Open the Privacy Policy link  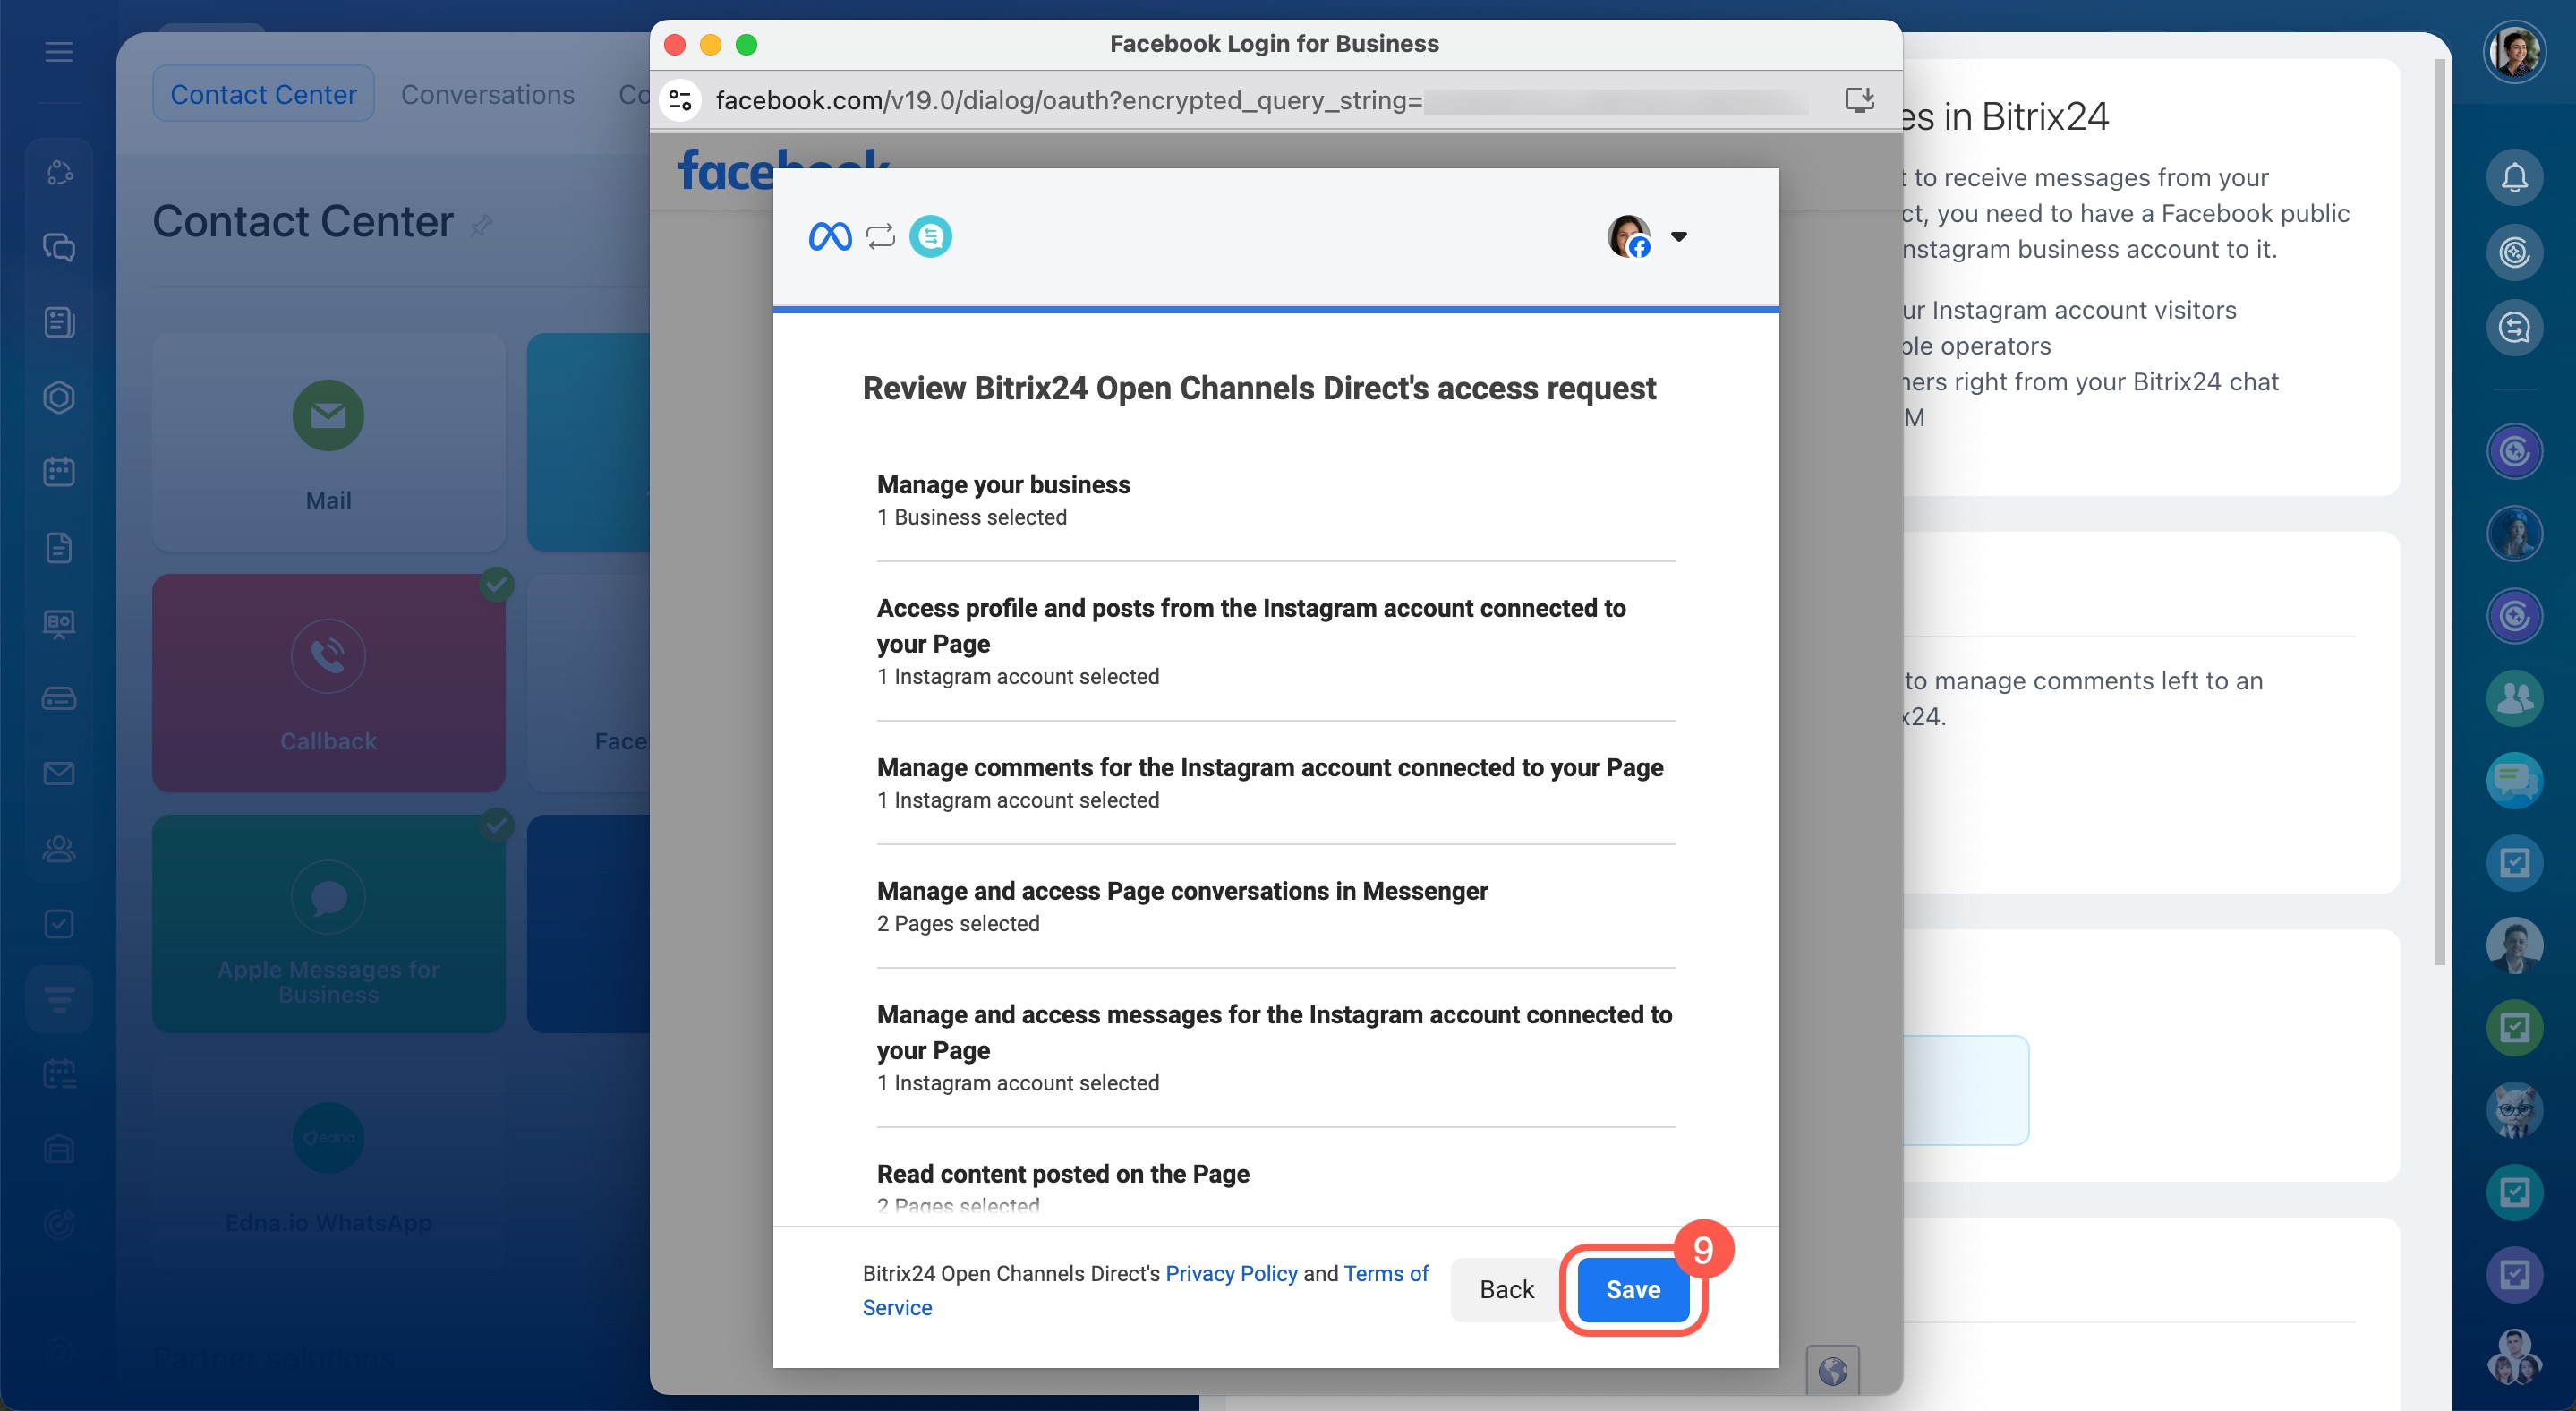click(x=1231, y=1273)
